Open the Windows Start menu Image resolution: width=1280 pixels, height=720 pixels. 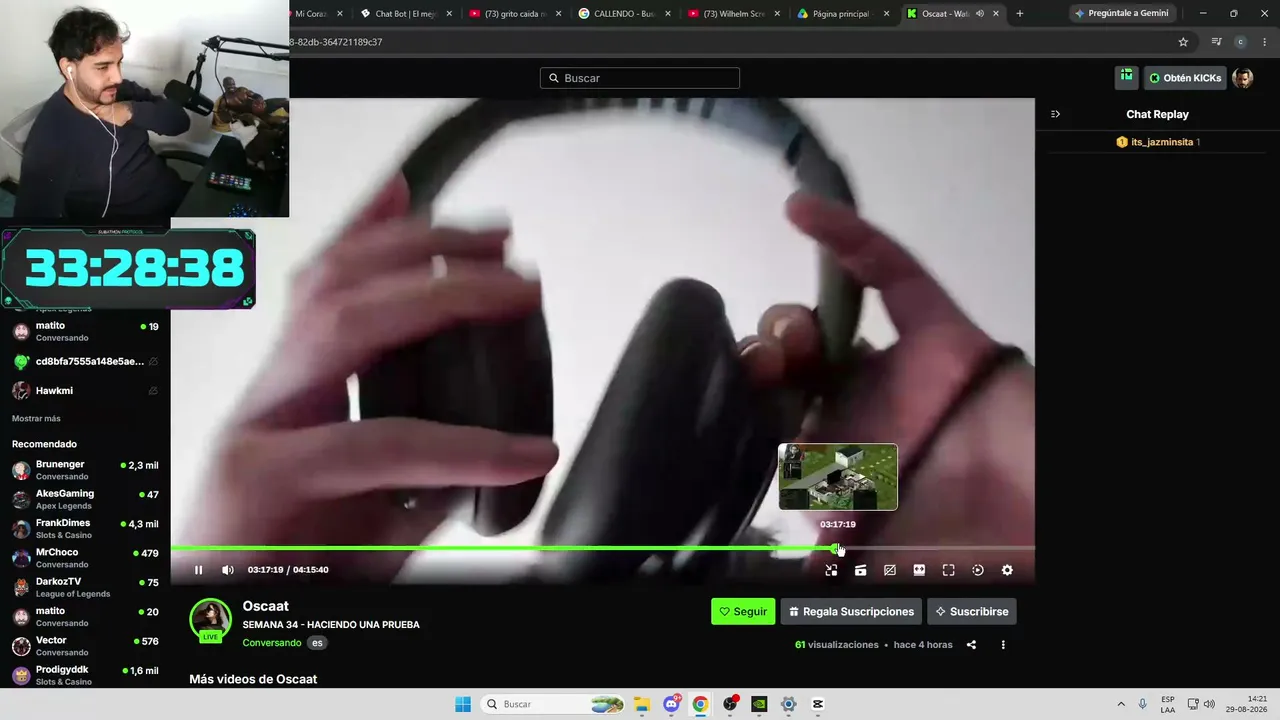click(x=463, y=704)
